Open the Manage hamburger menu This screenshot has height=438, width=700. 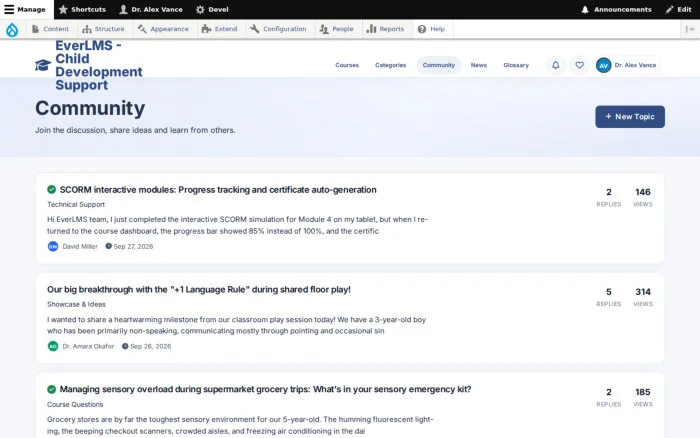pyautogui.click(x=25, y=9)
